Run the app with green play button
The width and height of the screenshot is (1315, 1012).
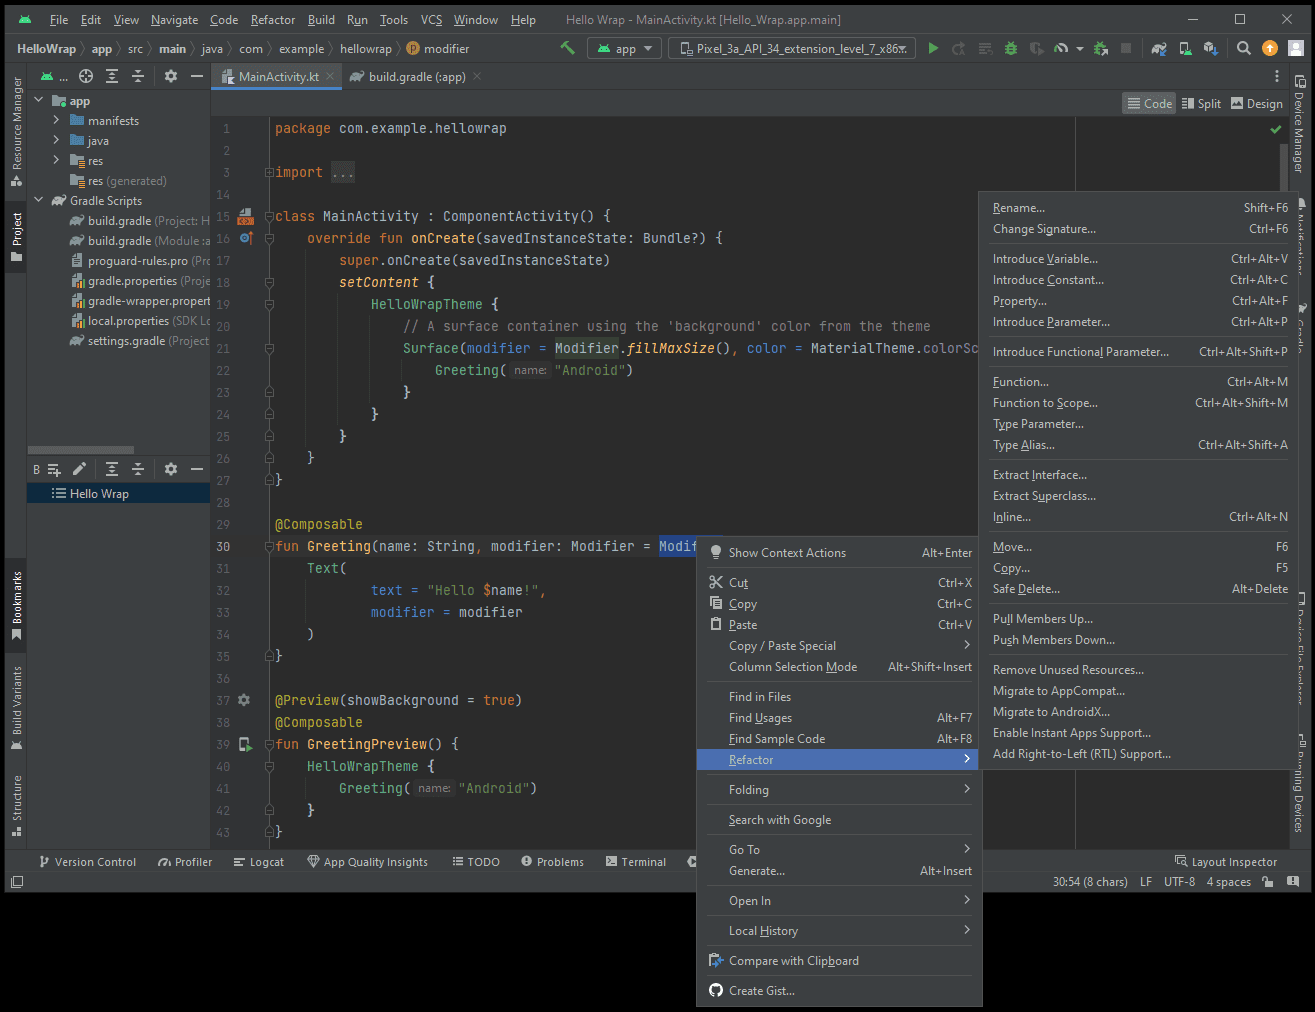tap(933, 48)
